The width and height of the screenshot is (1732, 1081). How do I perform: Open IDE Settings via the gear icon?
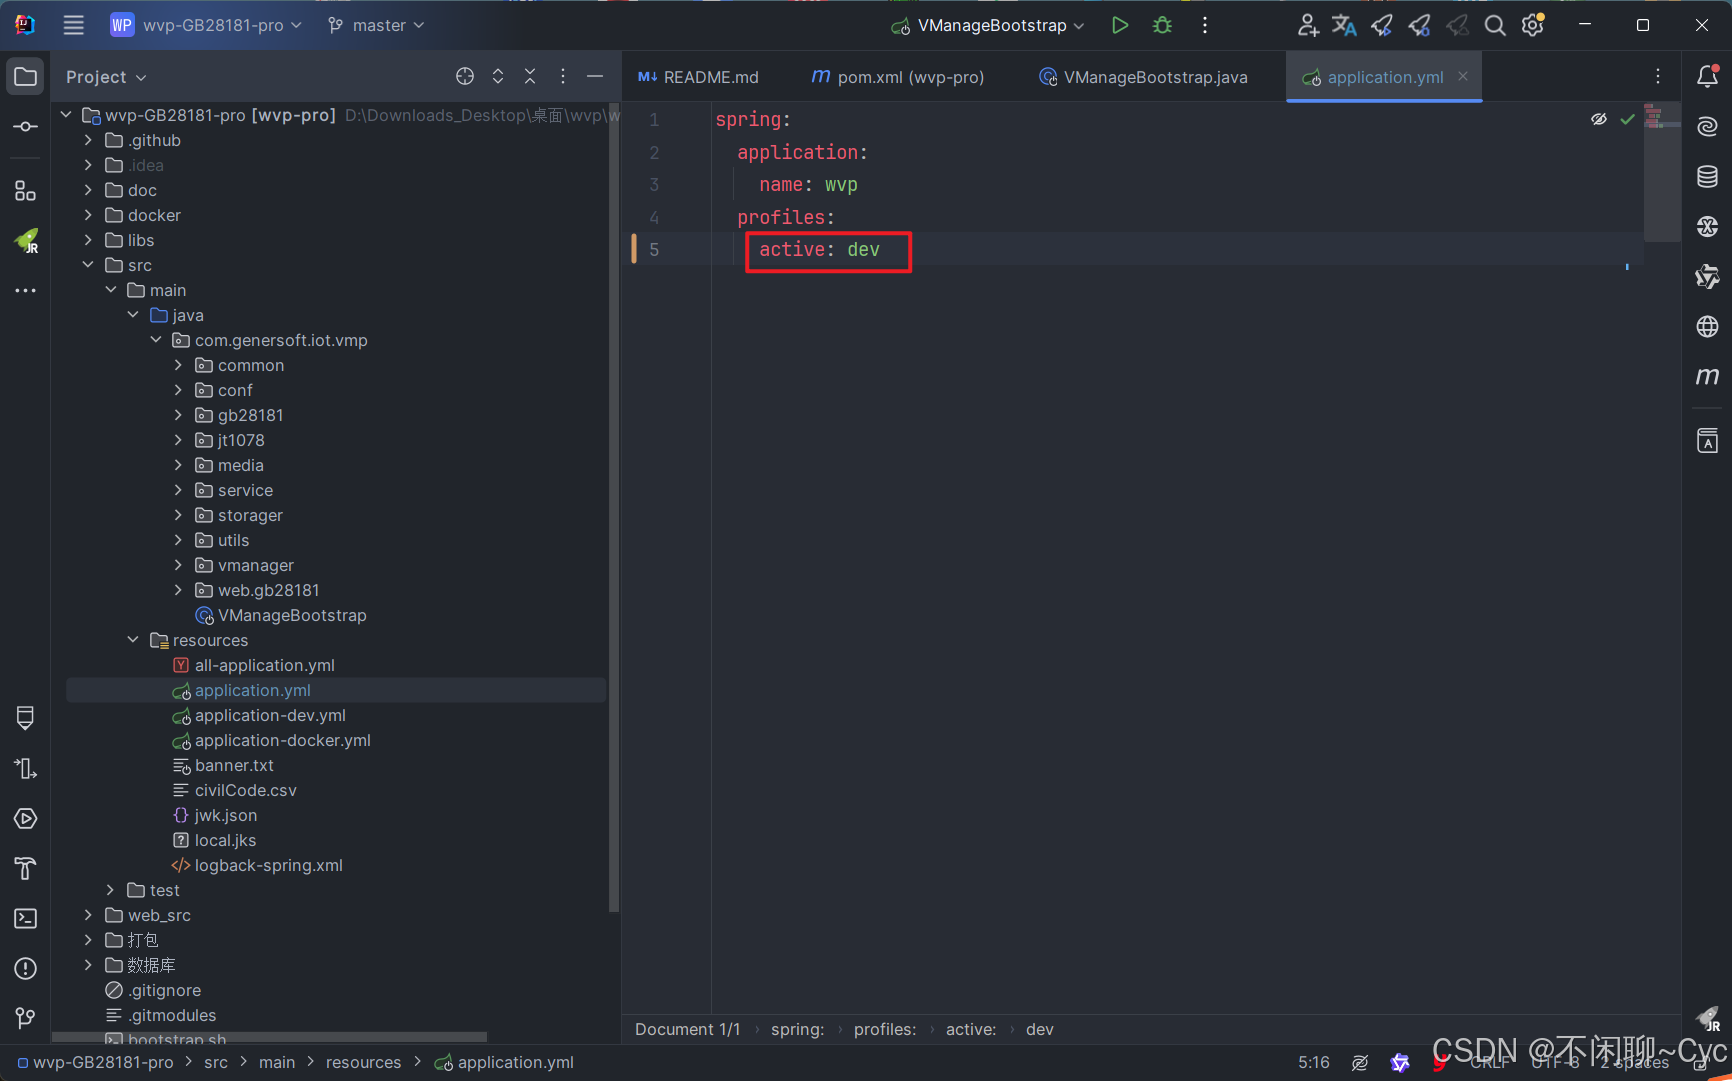tap(1532, 25)
